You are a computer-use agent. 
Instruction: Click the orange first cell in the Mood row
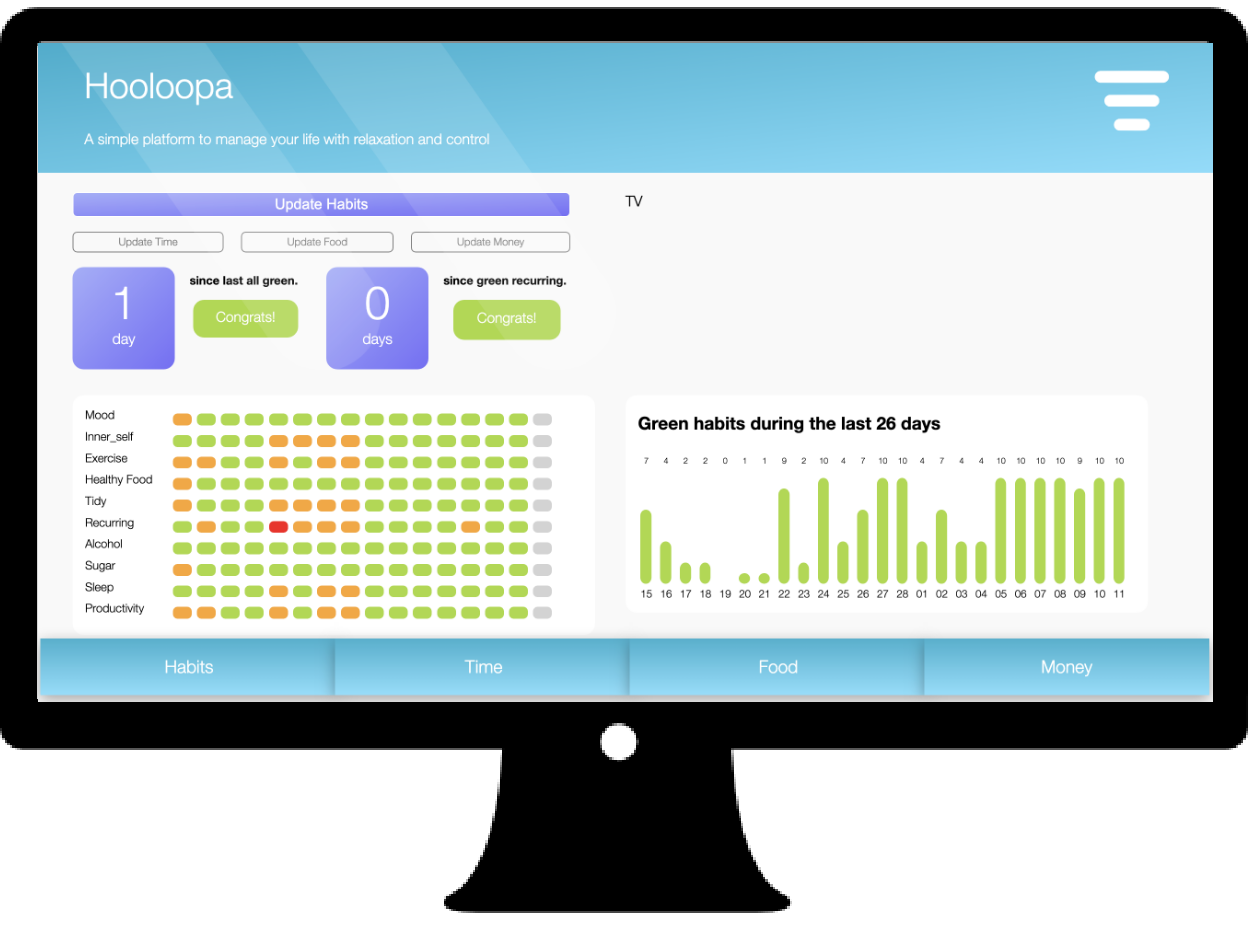(x=182, y=419)
